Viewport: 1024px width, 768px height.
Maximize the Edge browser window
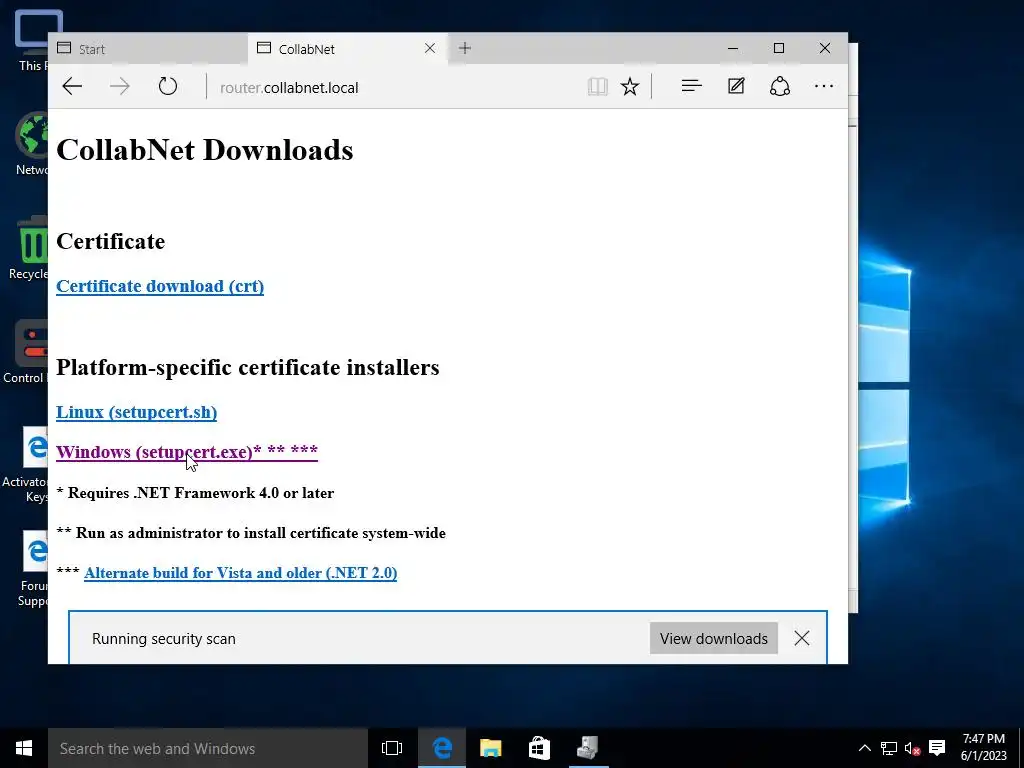(778, 48)
